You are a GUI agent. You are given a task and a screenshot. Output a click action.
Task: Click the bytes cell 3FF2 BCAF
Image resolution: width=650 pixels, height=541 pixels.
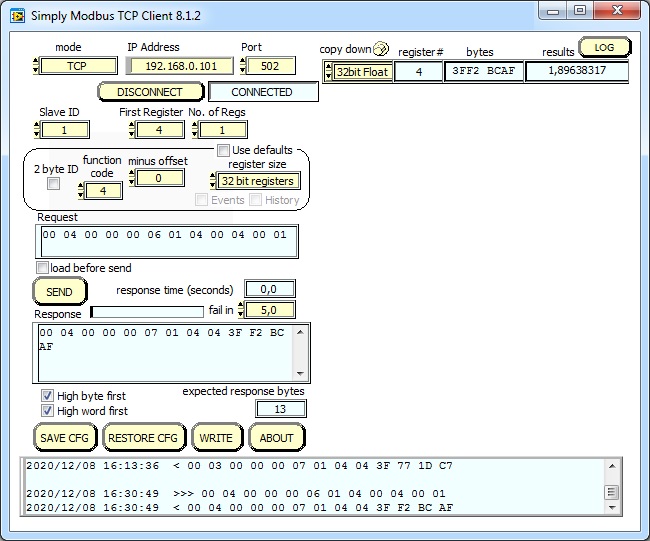coord(484,71)
